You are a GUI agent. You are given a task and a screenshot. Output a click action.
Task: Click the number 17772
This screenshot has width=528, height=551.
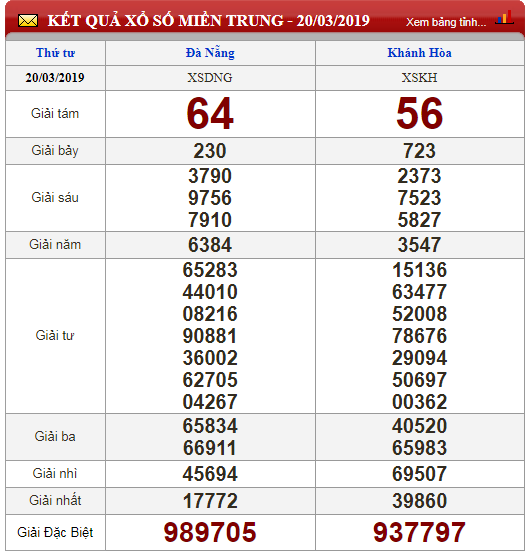coord(210,501)
